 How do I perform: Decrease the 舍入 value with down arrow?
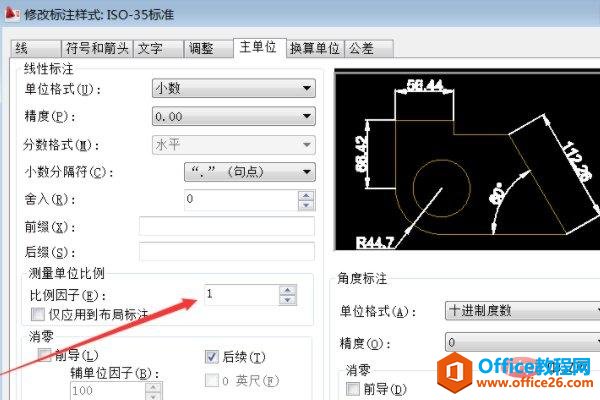306,206
